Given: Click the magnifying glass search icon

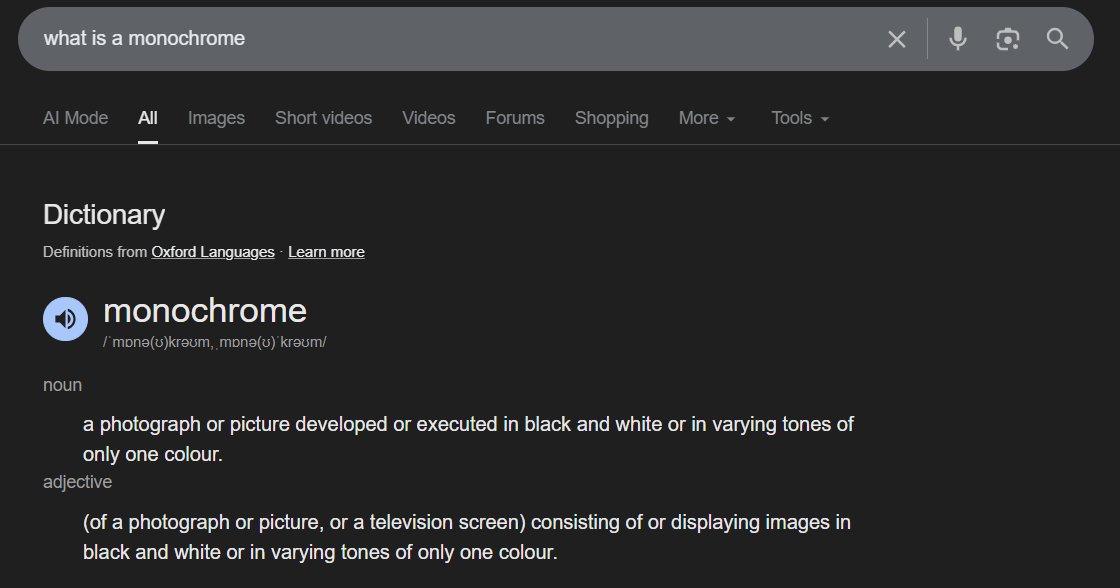Looking at the screenshot, I should [1057, 39].
